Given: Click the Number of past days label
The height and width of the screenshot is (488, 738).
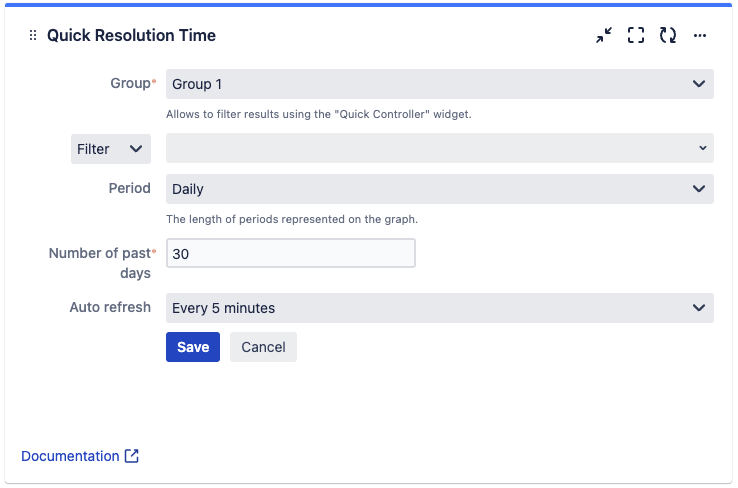Looking at the screenshot, I should 100,263.
